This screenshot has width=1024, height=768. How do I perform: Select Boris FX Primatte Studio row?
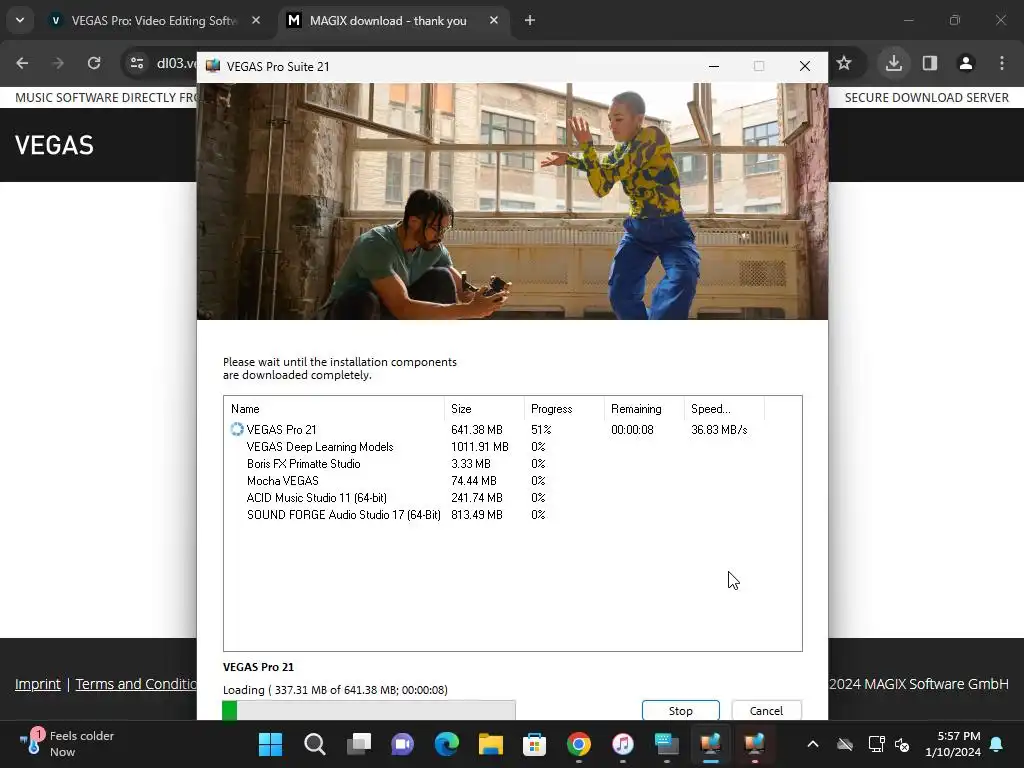513,464
